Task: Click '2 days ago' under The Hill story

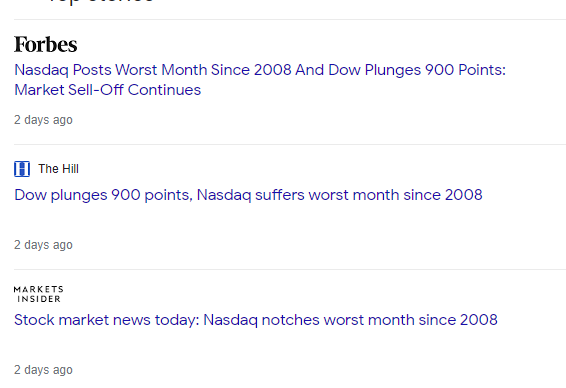Action: [x=43, y=245]
